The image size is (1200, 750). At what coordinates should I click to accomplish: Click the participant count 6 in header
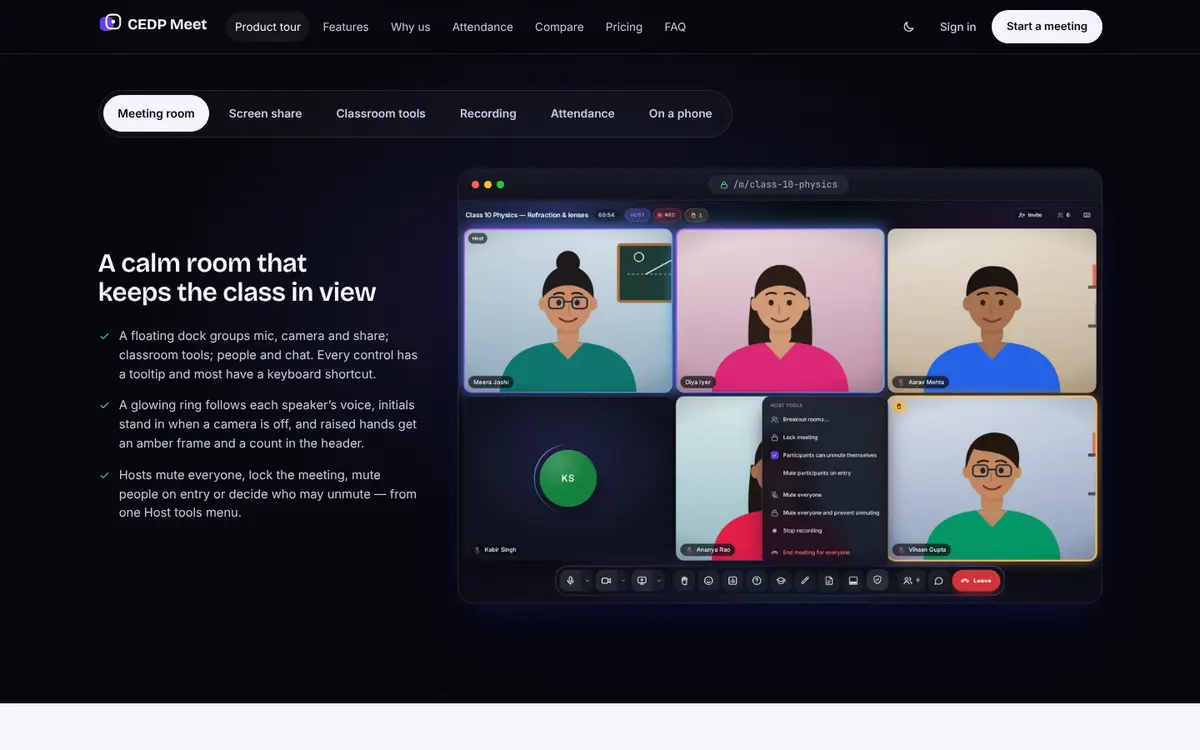(x=1063, y=215)
